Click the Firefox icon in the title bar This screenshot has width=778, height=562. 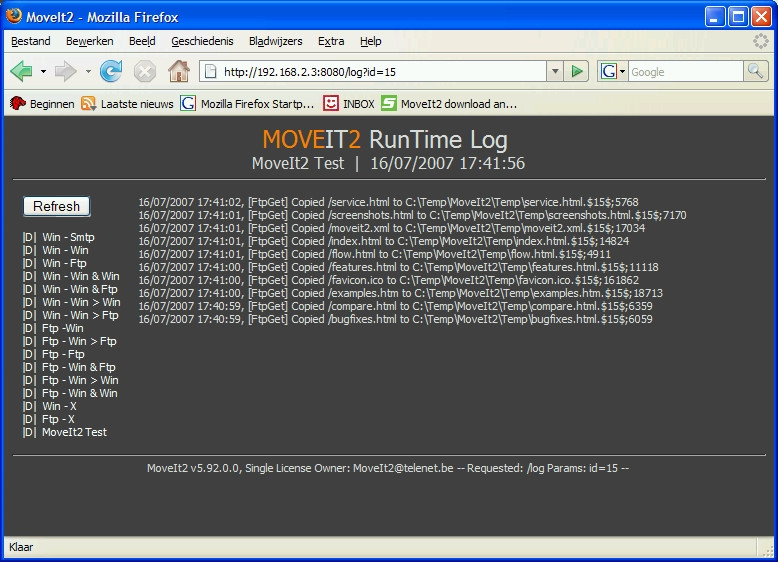click(14, 16)
